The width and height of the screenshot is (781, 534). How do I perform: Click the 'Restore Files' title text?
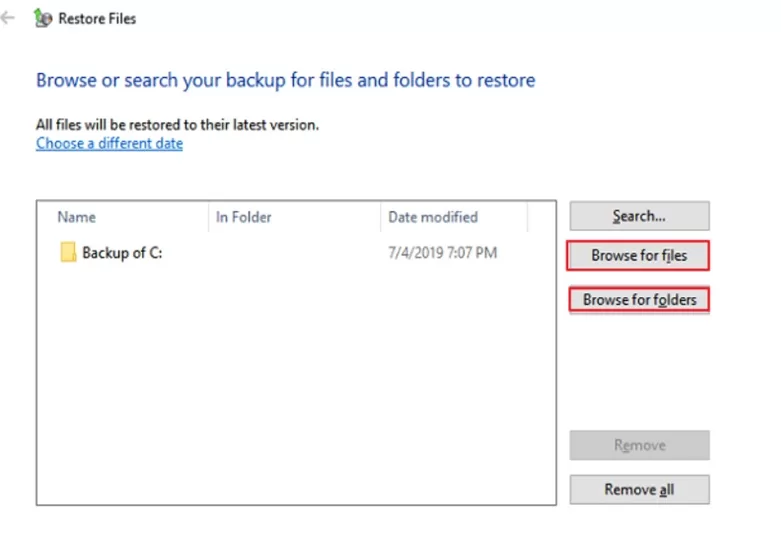coord(97,18)
